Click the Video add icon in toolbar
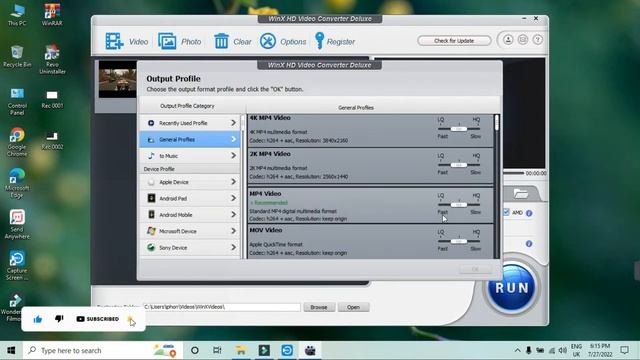The height and width of the screenshot is (360, 640). (114, 41)
